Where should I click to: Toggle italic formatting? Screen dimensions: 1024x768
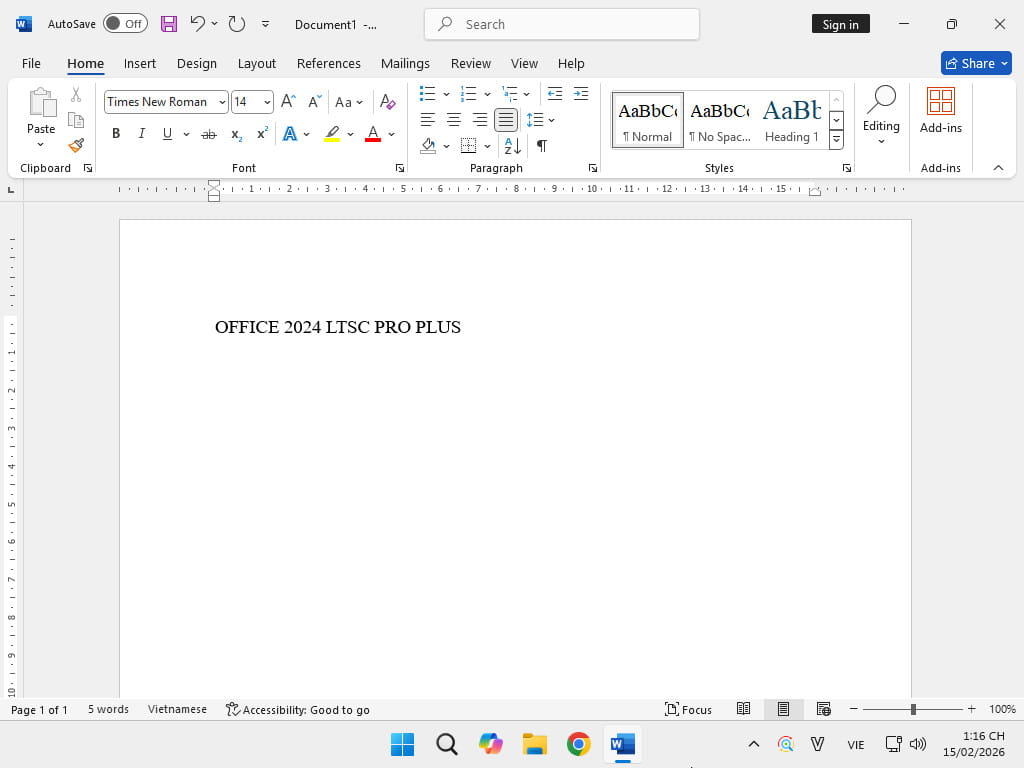click(x=141, y=134)
